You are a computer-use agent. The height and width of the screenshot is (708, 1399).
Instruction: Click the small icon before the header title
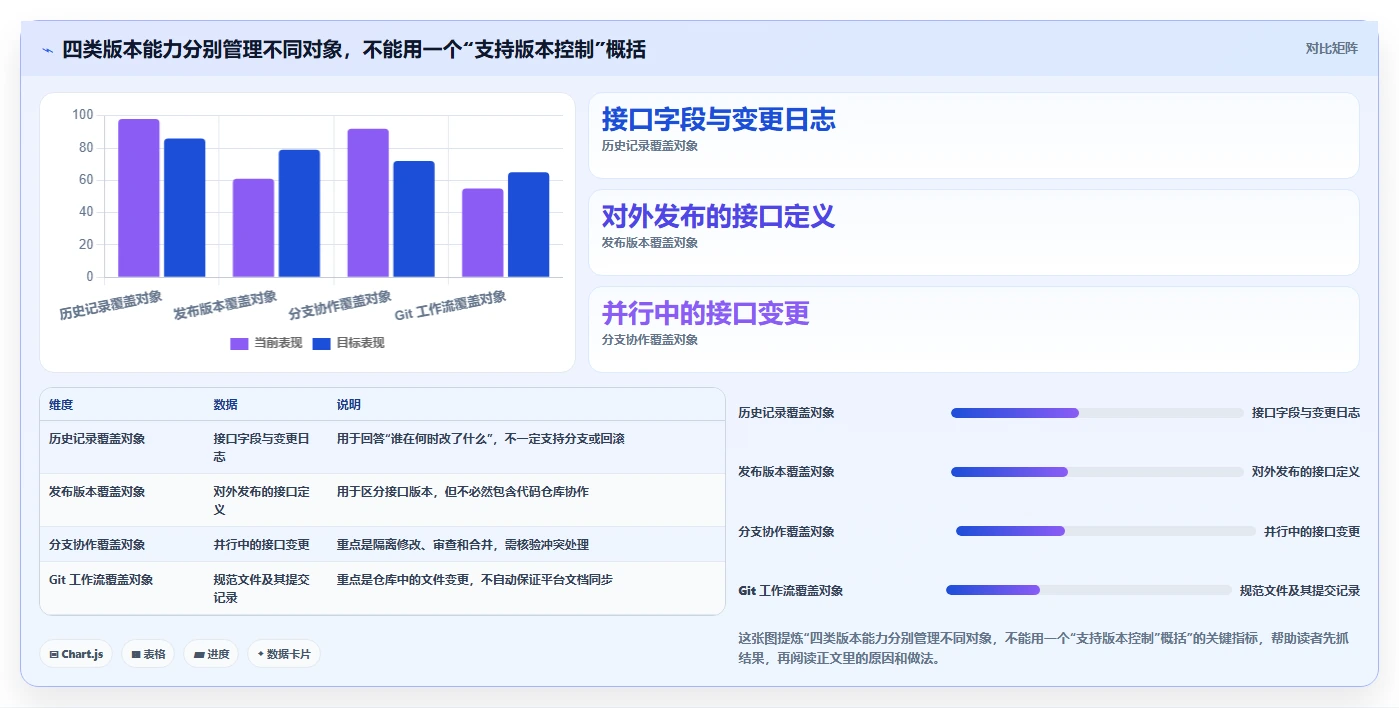(x=47, y=49)
